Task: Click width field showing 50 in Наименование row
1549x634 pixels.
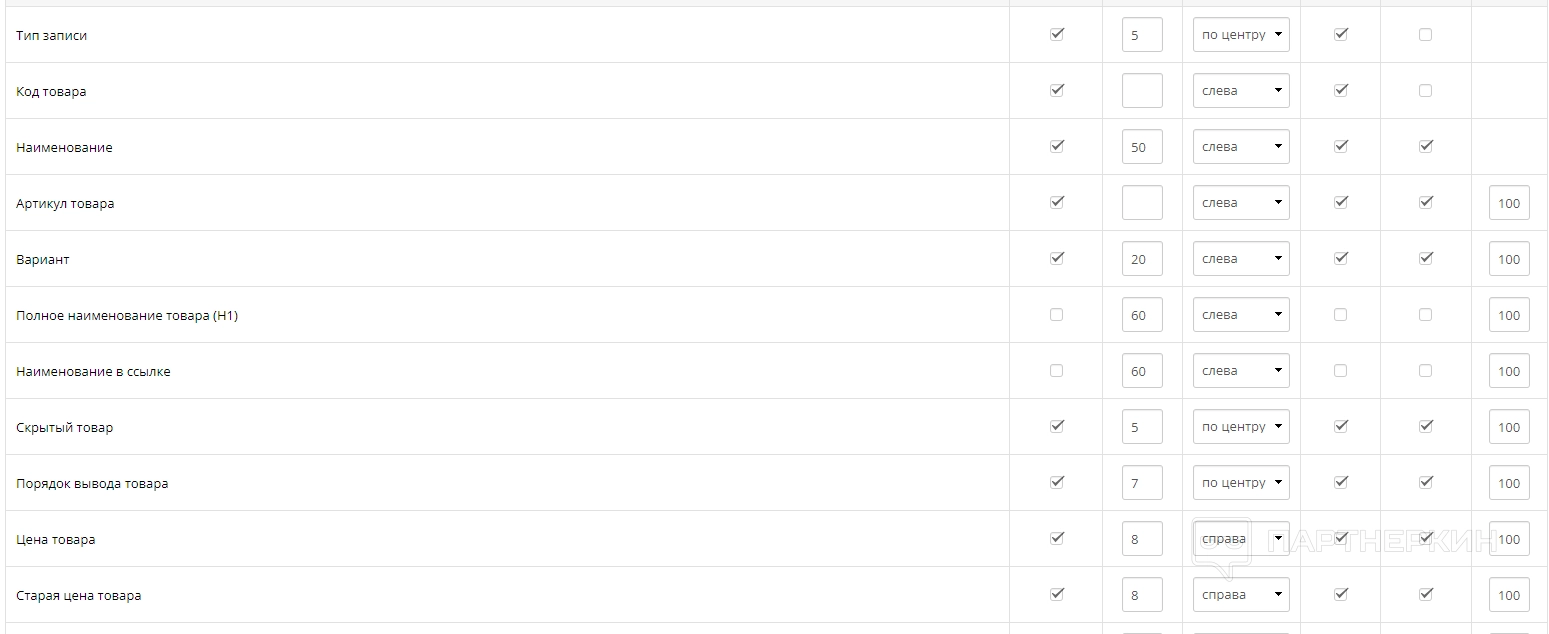Action: (x=1142, y=147)
